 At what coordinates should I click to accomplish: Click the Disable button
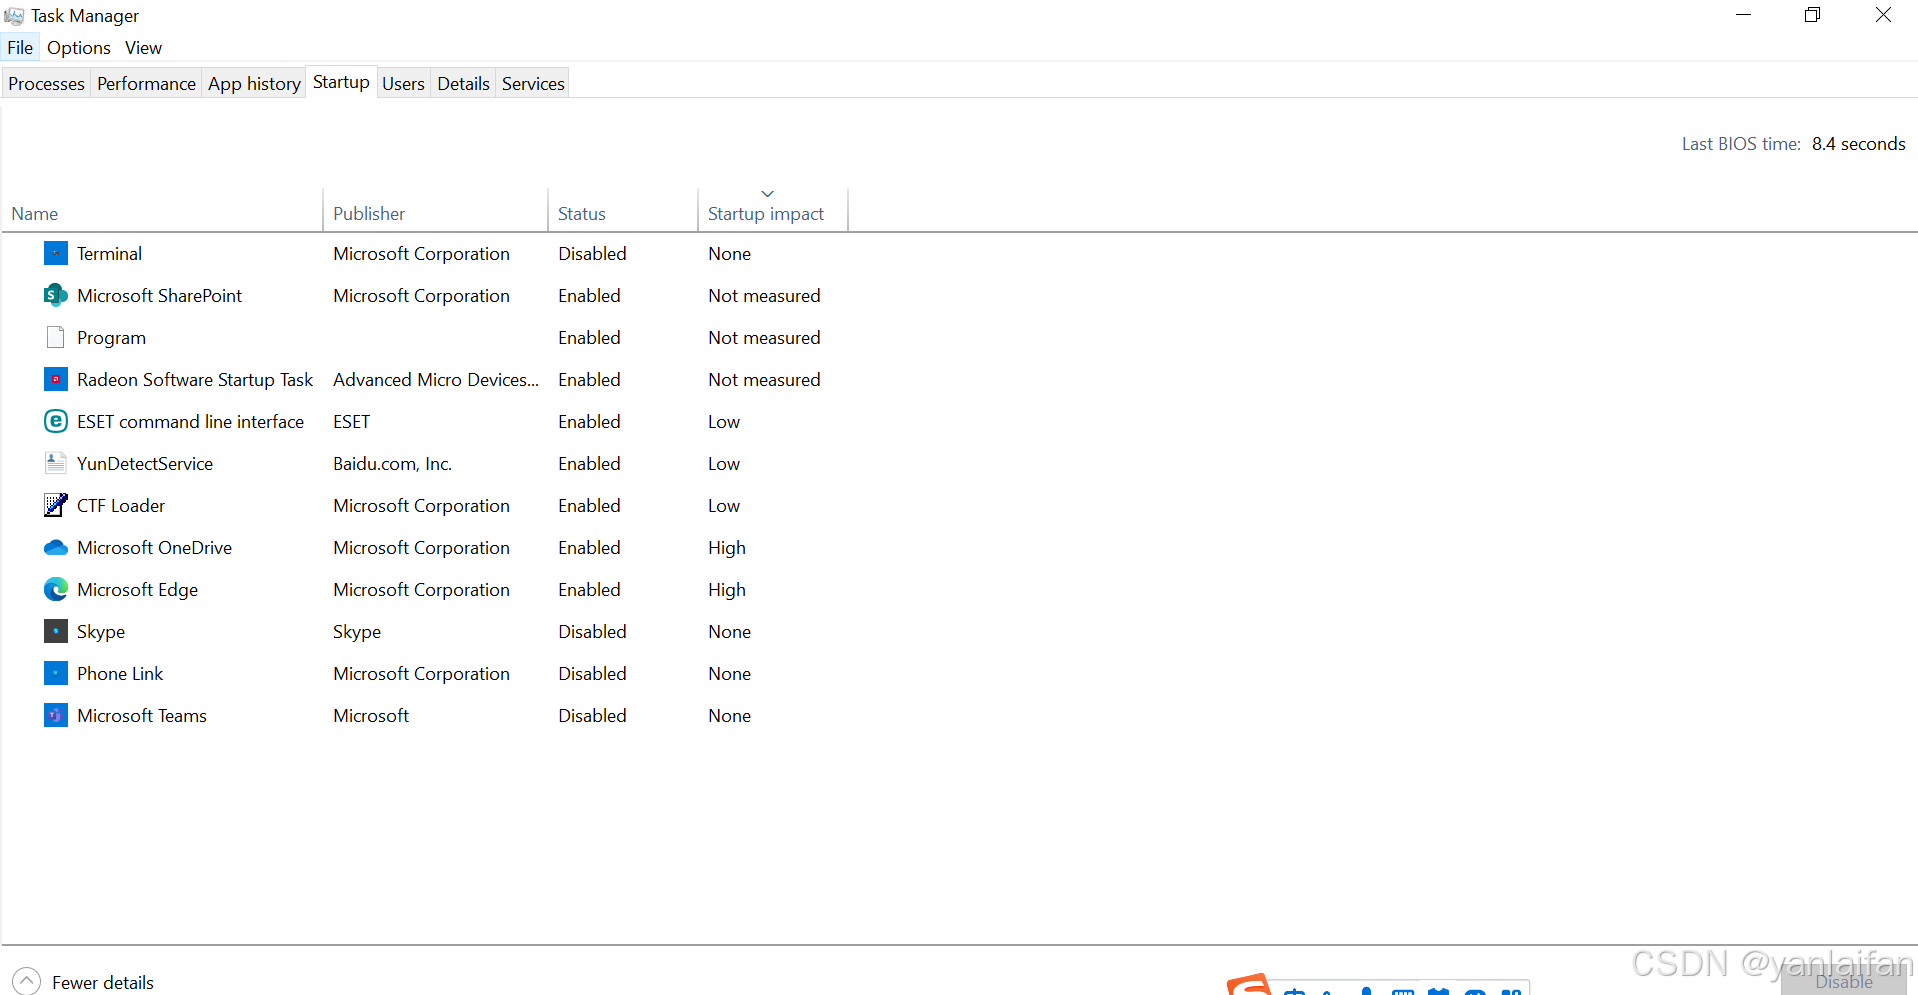click(x=1844, y=981)
